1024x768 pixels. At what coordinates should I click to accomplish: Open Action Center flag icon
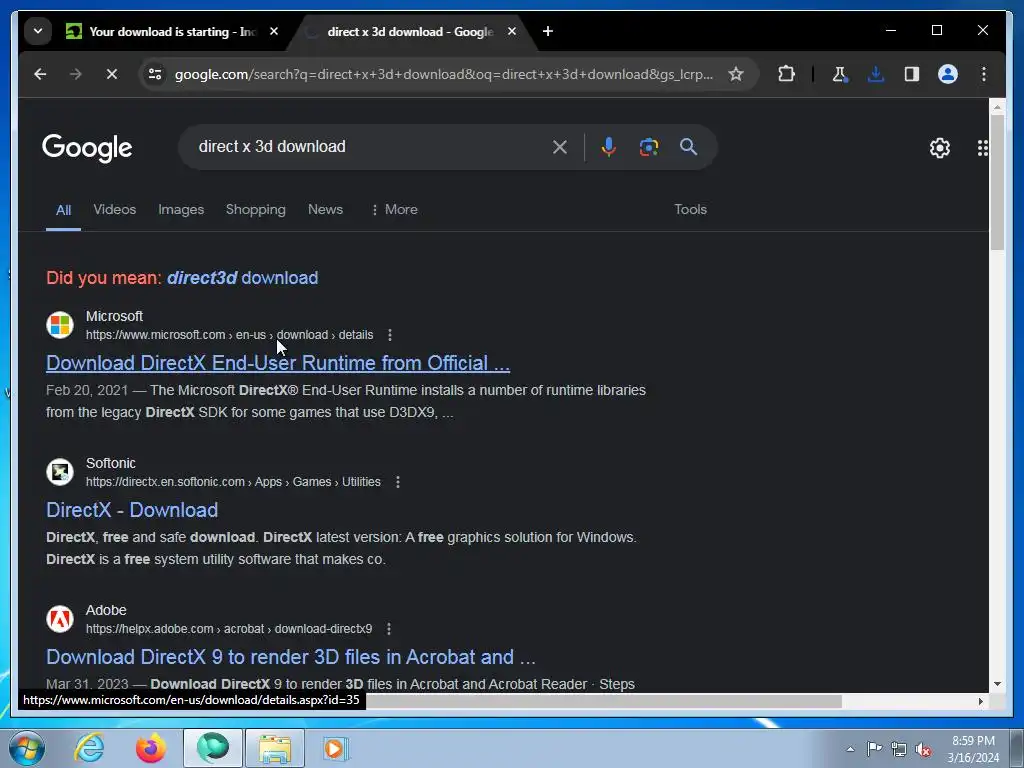coord(874,749)
